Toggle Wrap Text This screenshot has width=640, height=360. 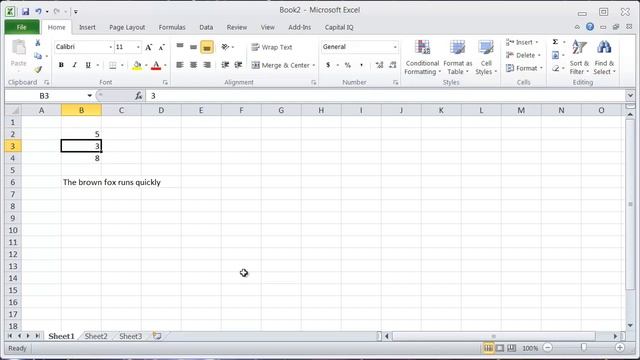click(272, 47)
